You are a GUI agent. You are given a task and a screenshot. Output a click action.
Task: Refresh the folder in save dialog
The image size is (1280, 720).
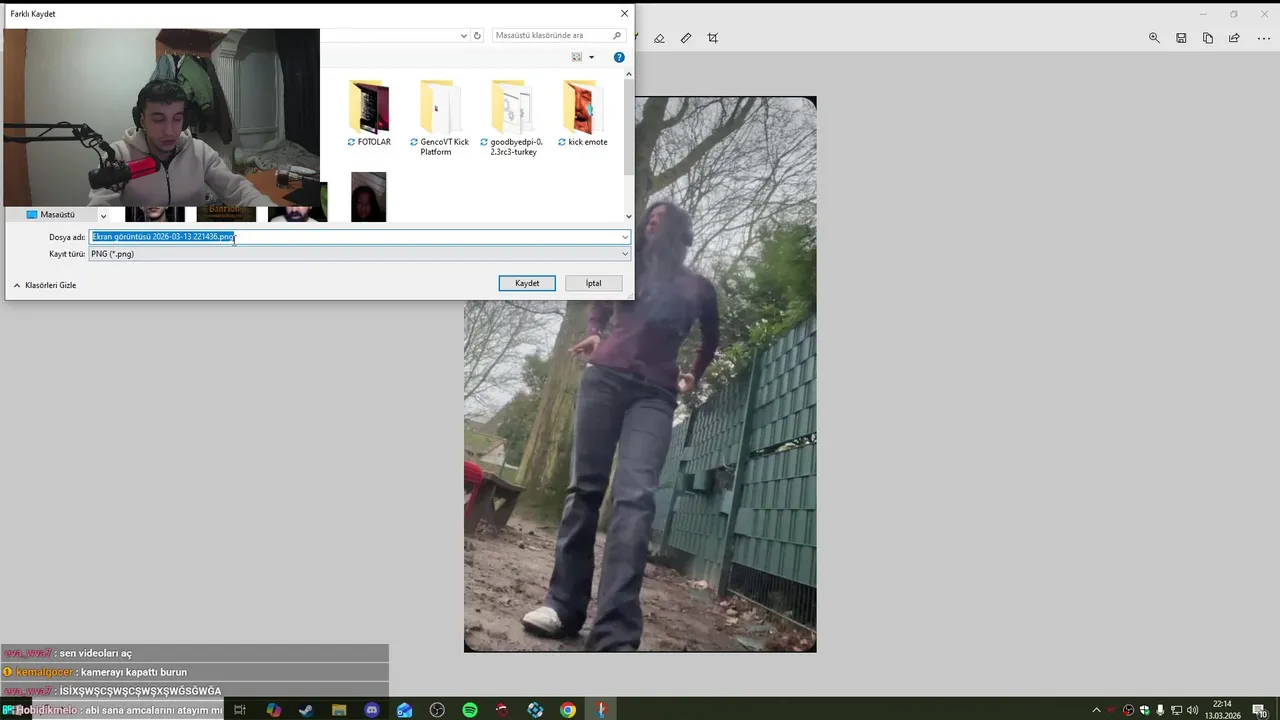[477, 35]
